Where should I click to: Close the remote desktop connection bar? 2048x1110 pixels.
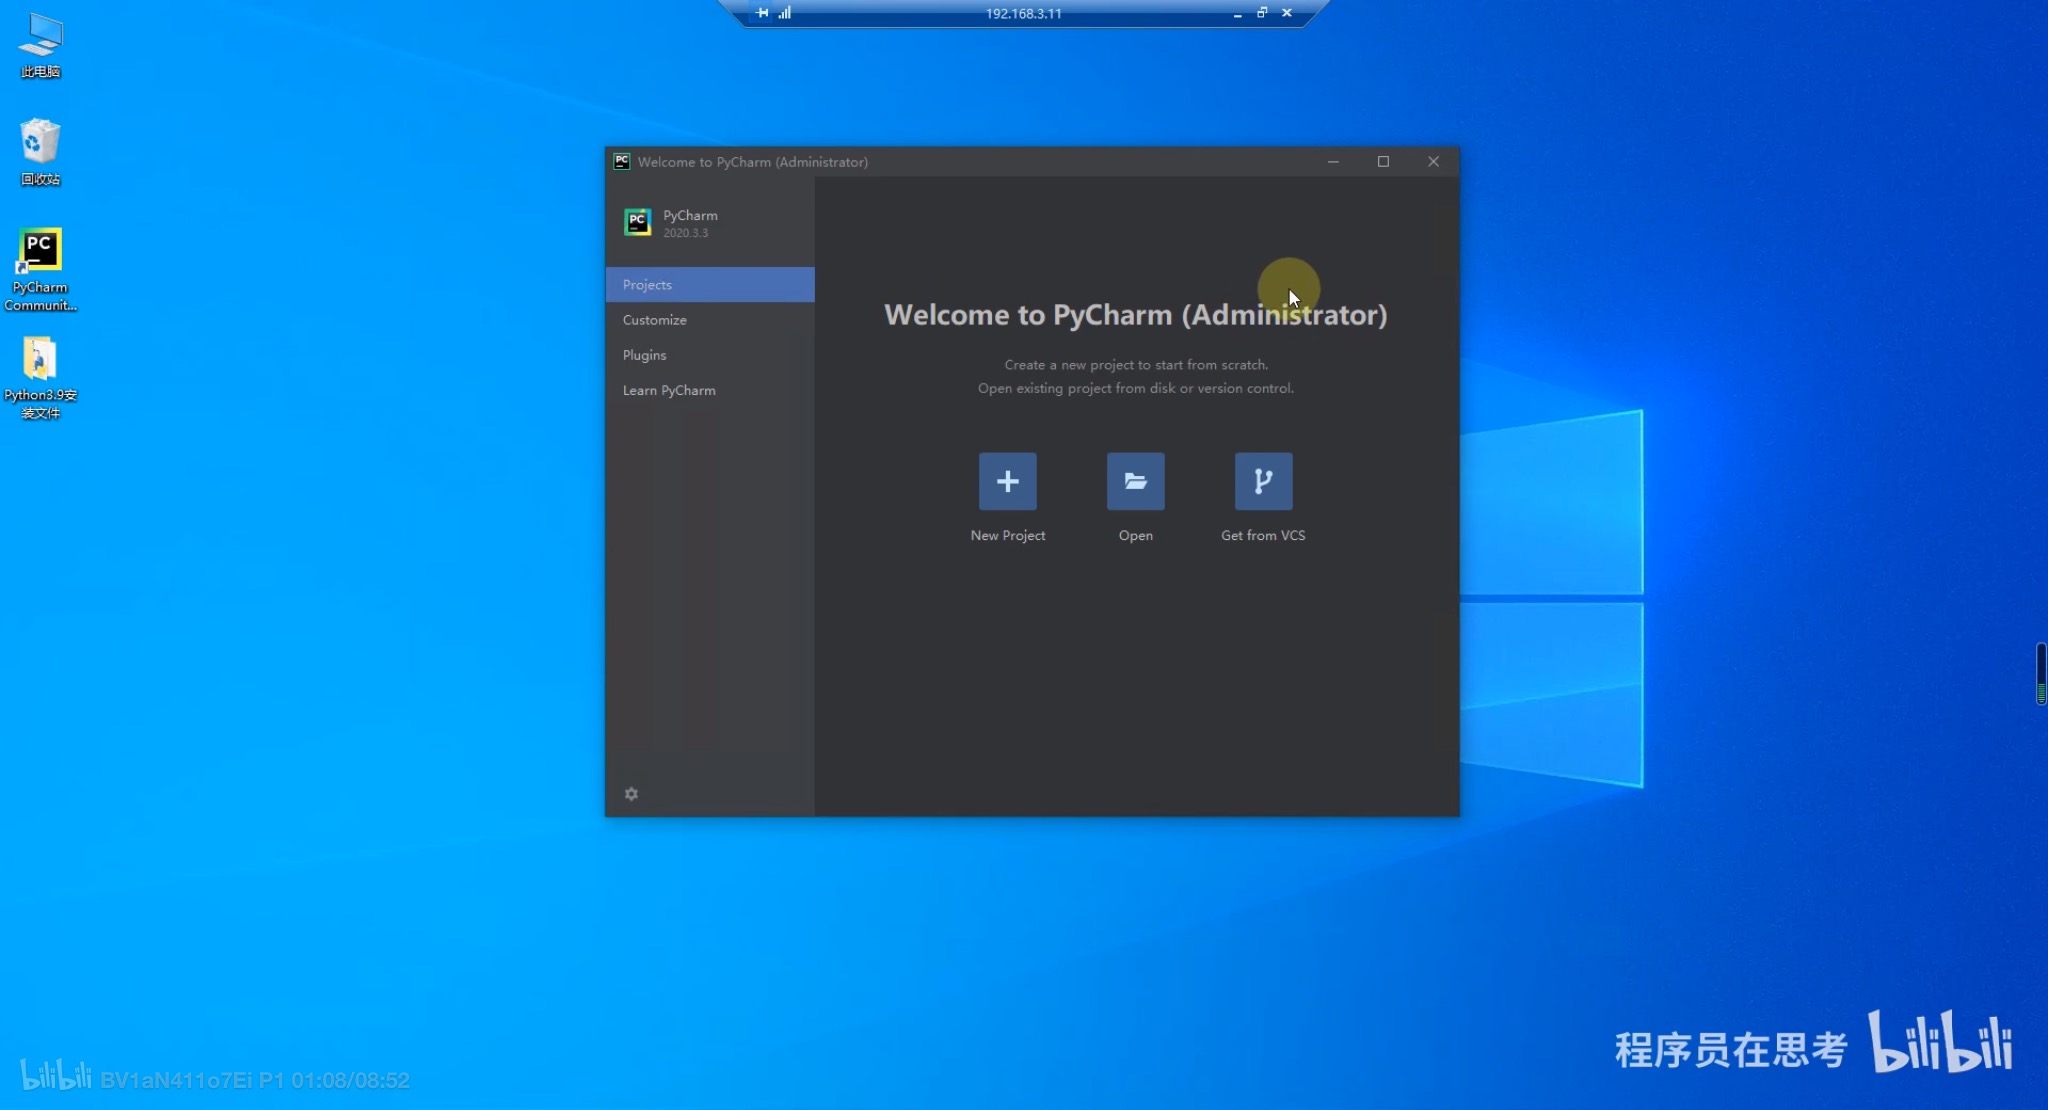click(1287, 13)
